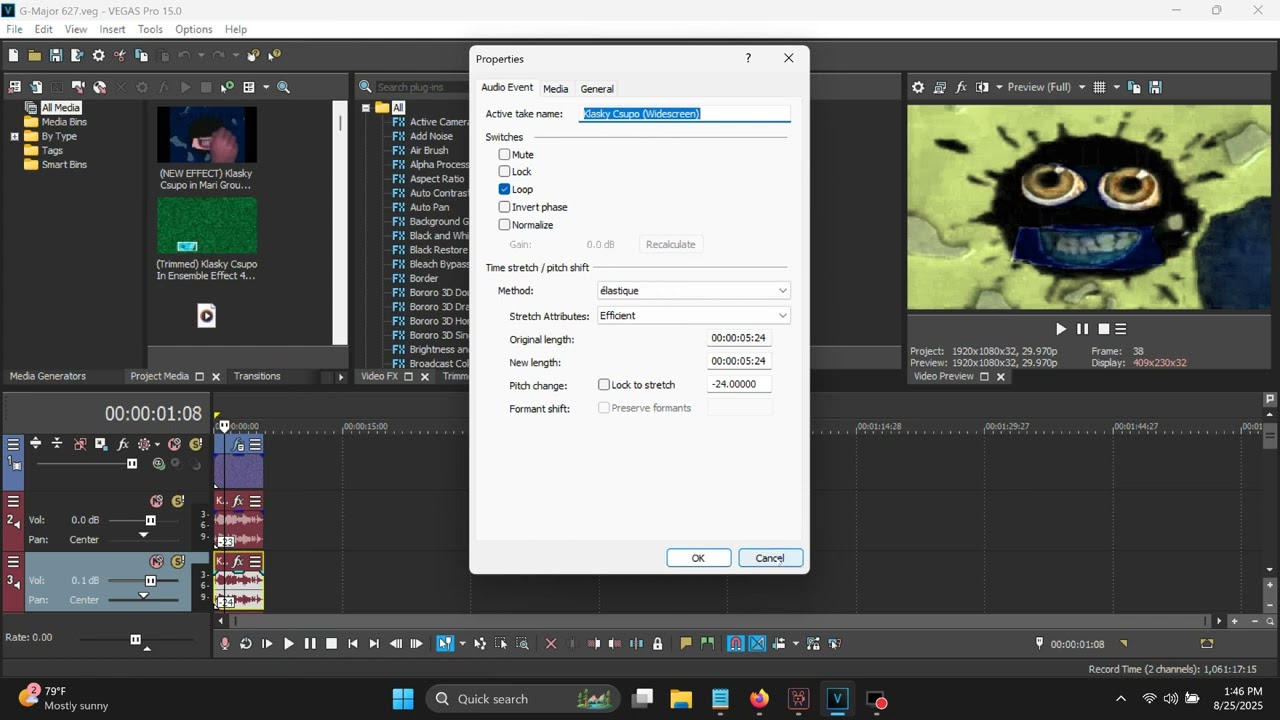The image size is (1280, 720).
Task: Open the edit tool selector dropdown arrow
Action: pos(461,644)
